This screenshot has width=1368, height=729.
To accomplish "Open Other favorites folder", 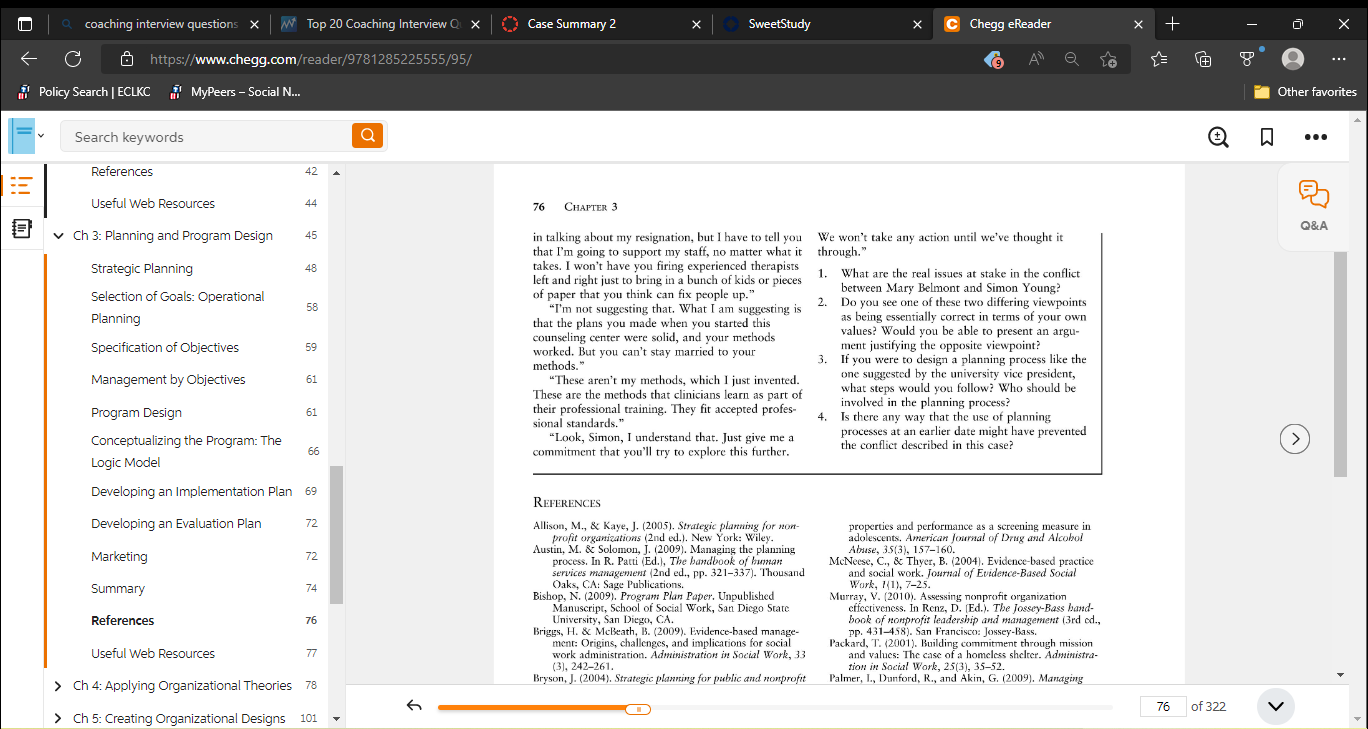I will point(1306,92).
